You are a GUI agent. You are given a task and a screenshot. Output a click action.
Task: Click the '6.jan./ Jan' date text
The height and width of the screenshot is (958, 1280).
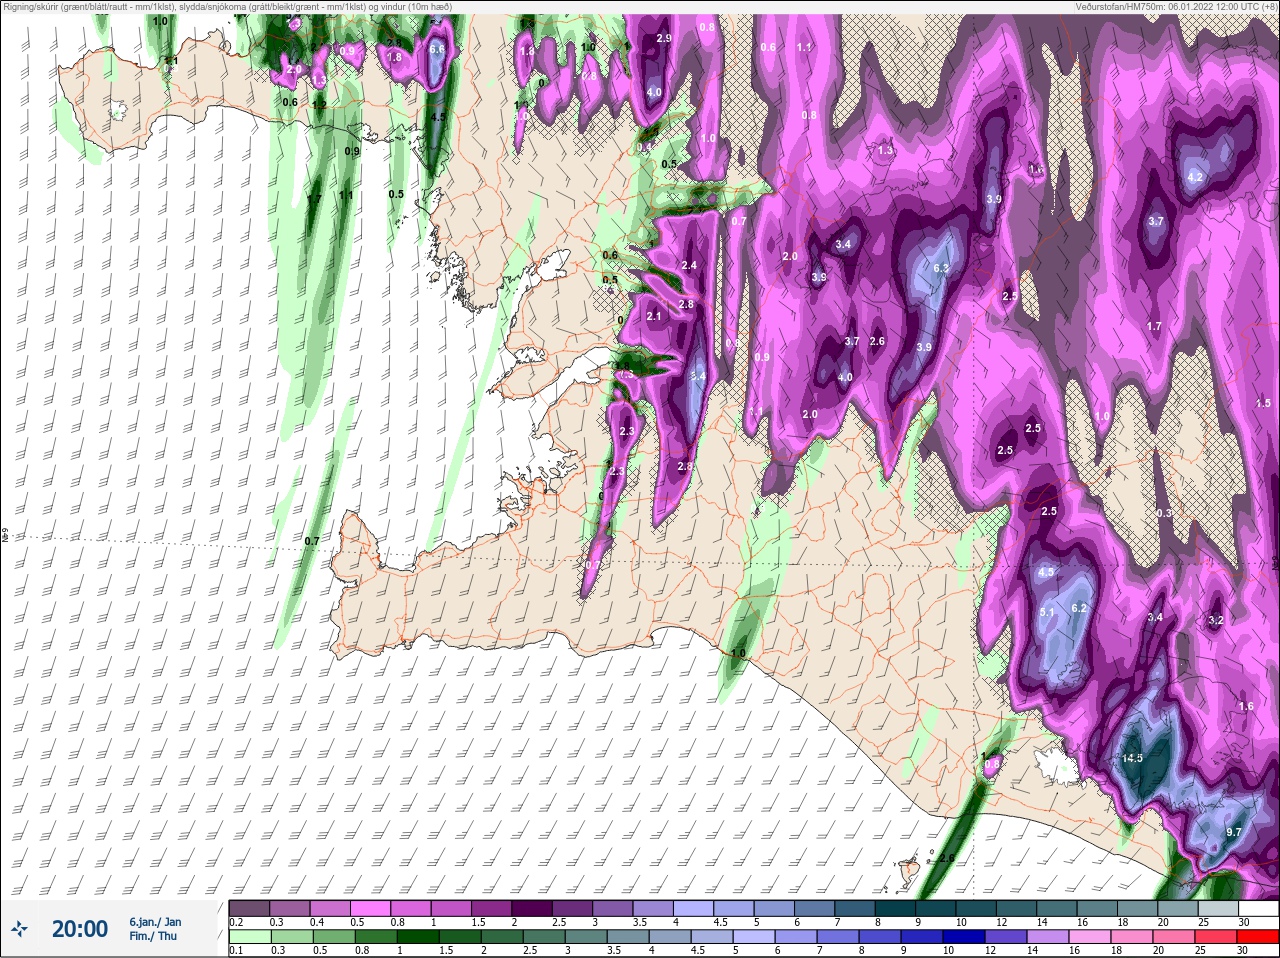pos(155,922)
